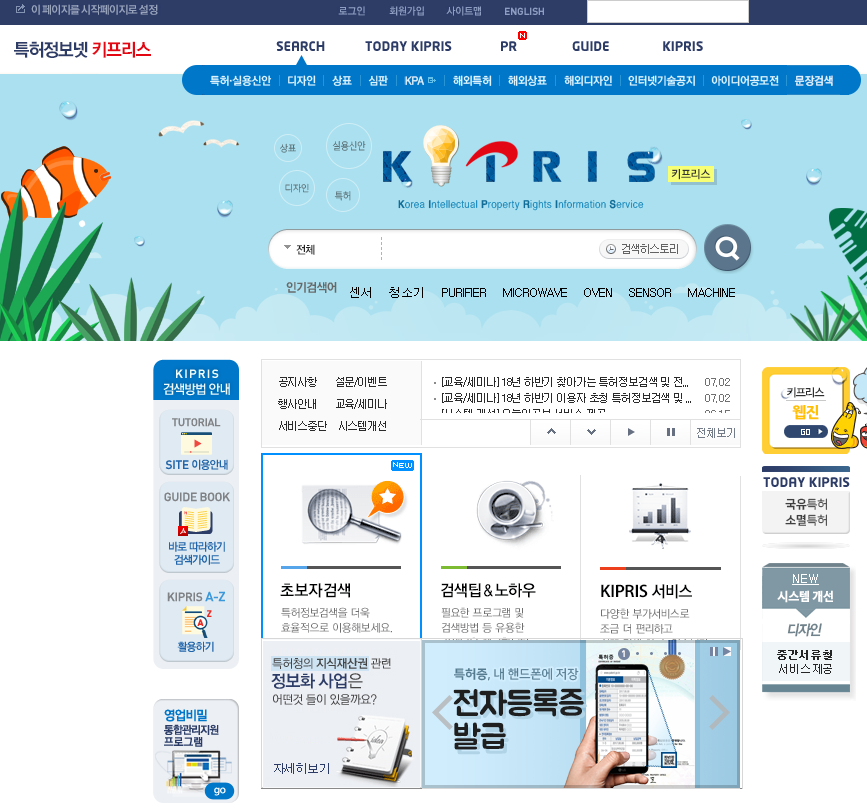Click the set as start page icon
This screenshot has width=867, height=812.
click(x=20, y=9)
